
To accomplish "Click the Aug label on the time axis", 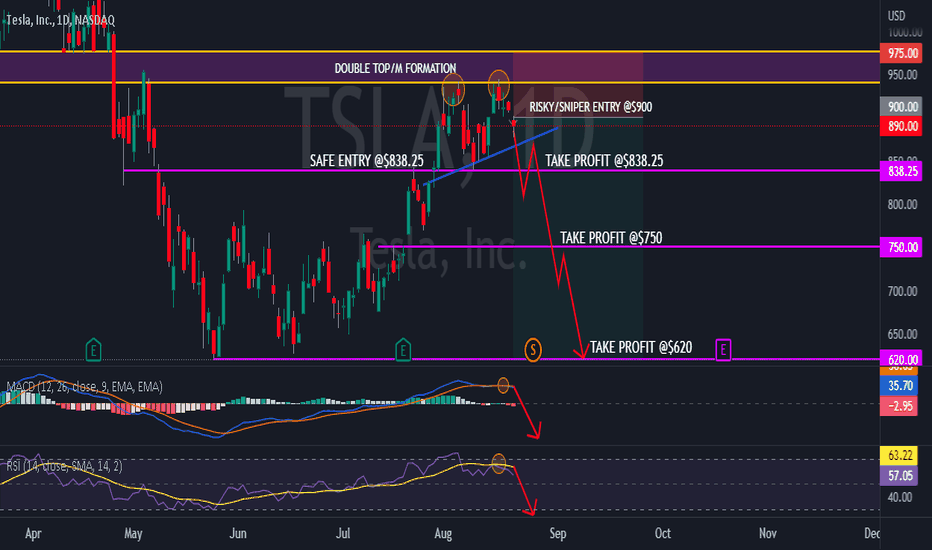I will coord(443,533).
